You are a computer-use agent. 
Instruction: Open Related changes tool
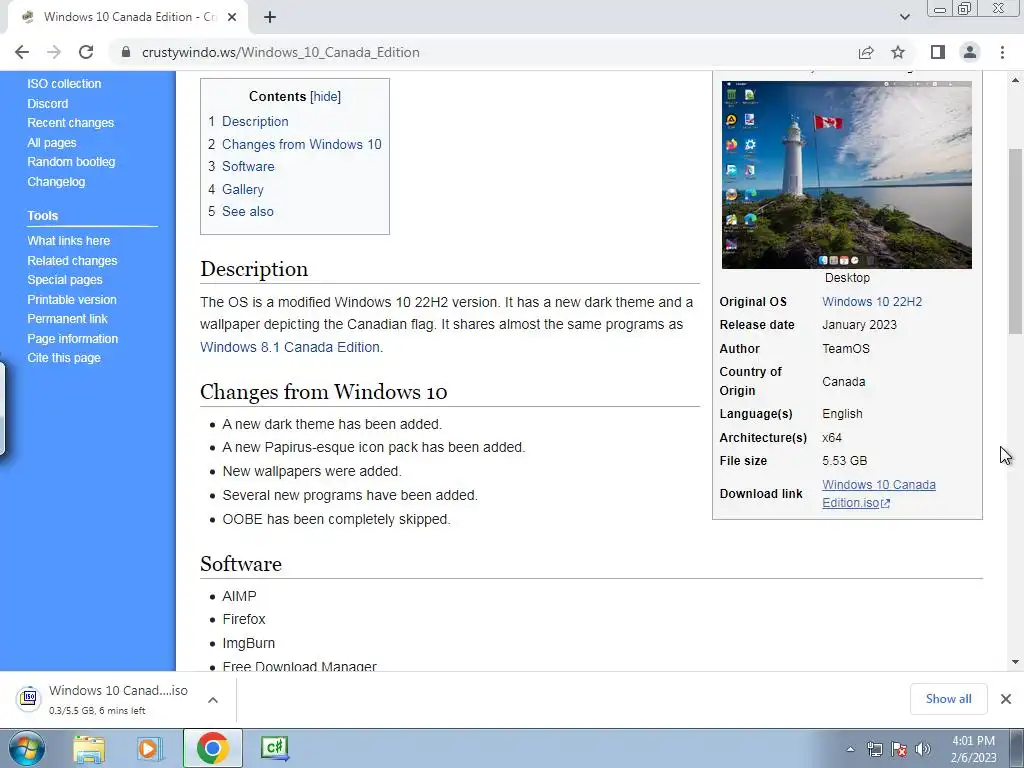tap(72, 261)
